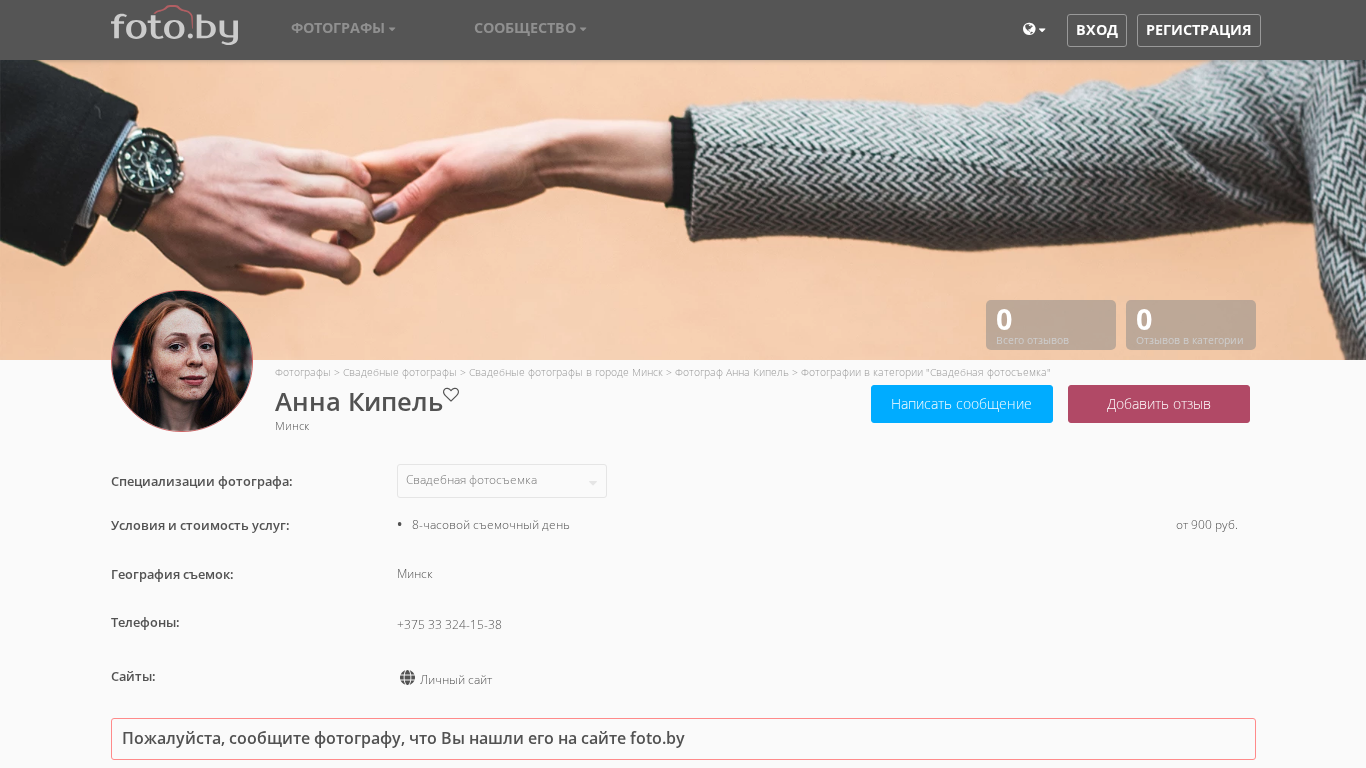
Task: Click the Отзывов в категории counter box
Action: pyautogui.click(x=1190, y=325)
